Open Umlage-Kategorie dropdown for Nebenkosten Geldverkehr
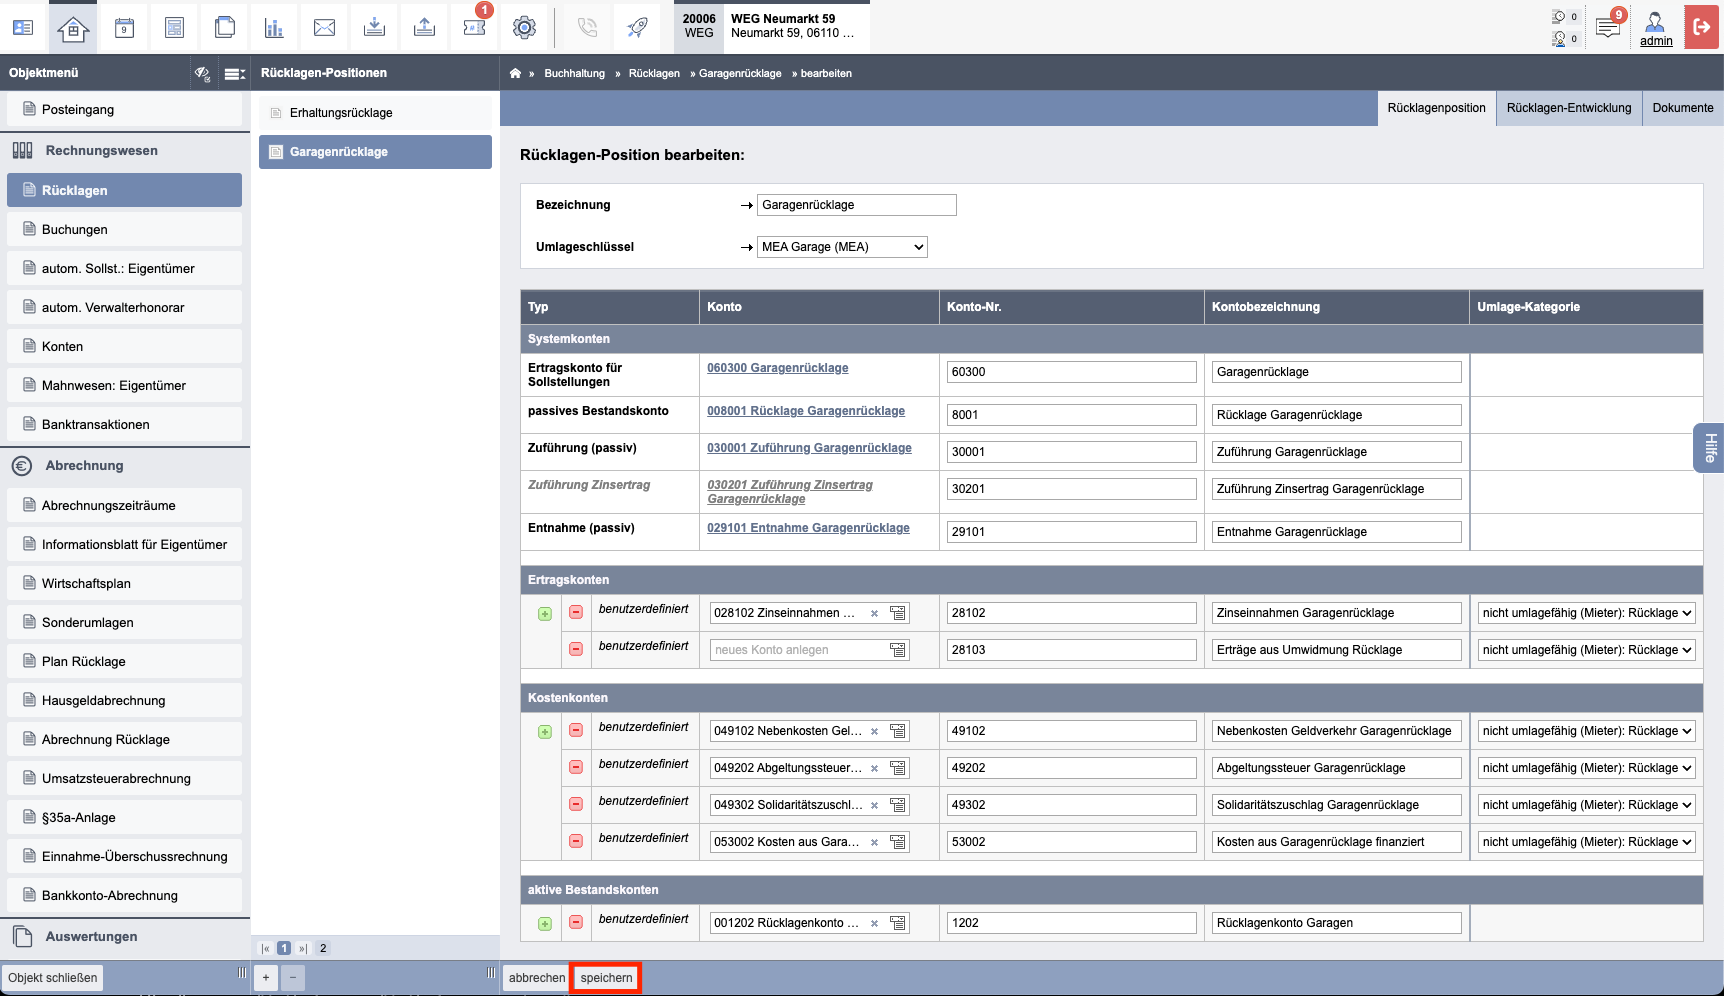Screen dimensions: 1724x996 point(1586,731)
